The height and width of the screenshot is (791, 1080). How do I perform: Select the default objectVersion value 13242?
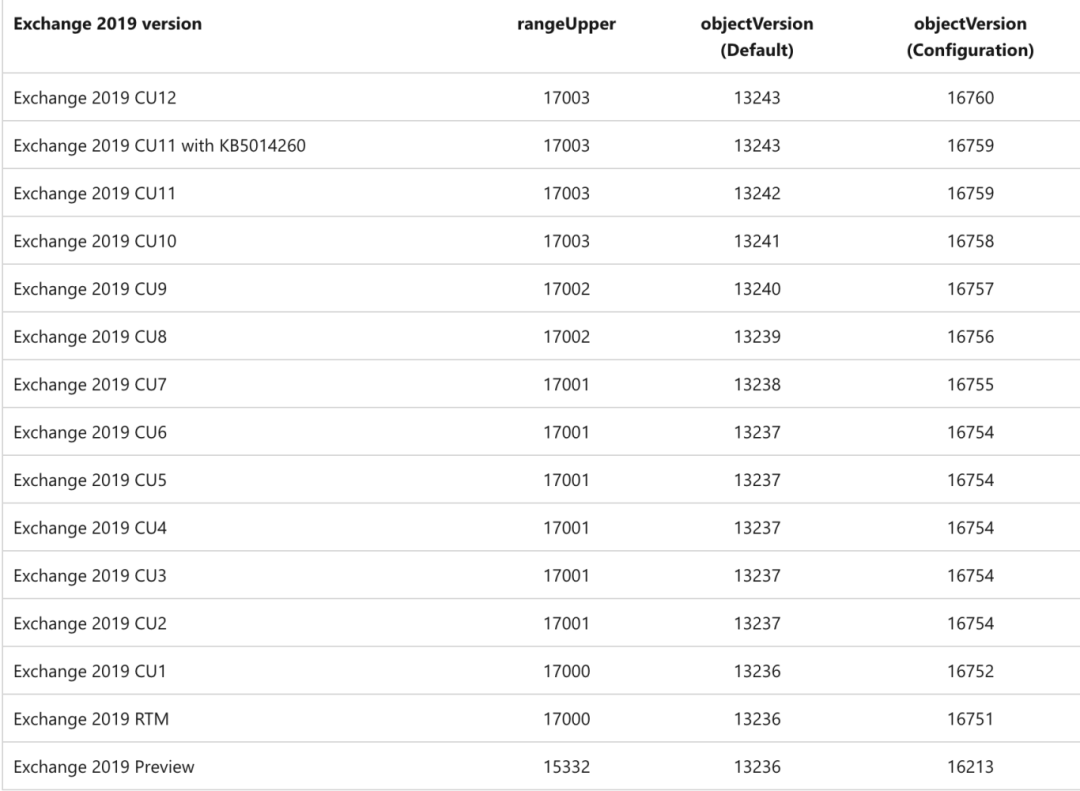(756, 193)
